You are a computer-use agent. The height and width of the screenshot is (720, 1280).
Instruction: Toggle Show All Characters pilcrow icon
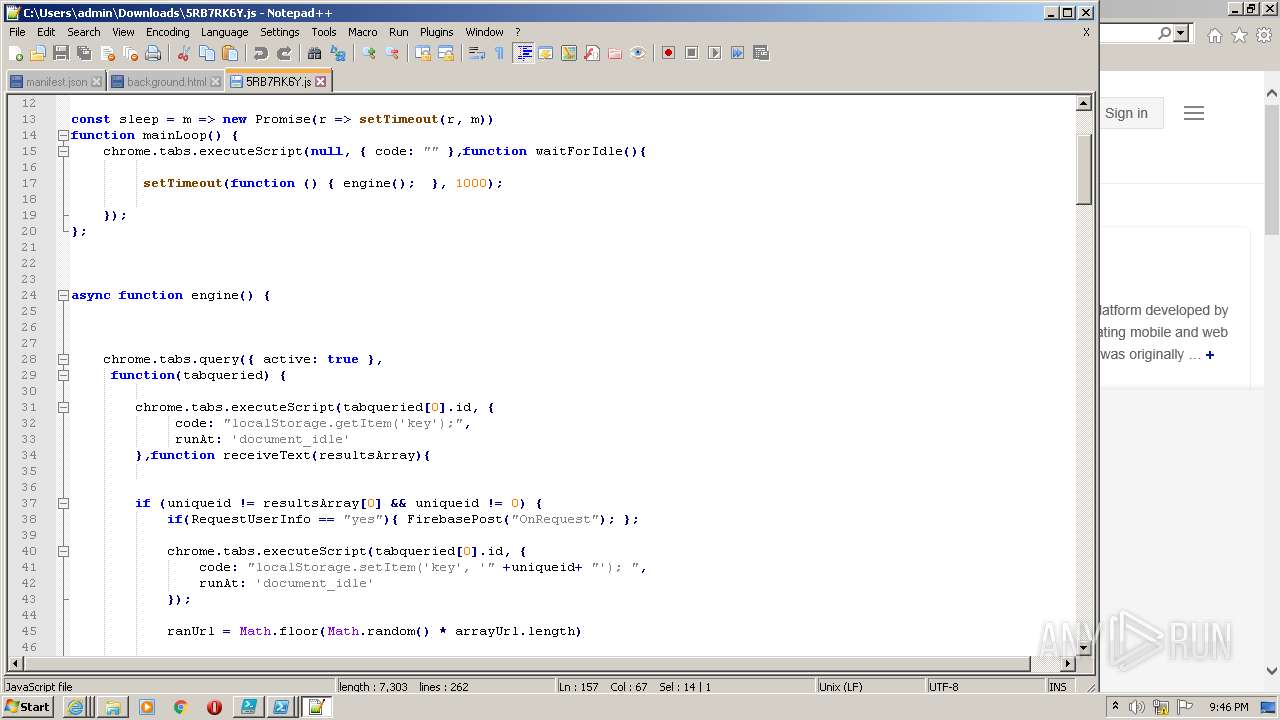coord(500,53)
